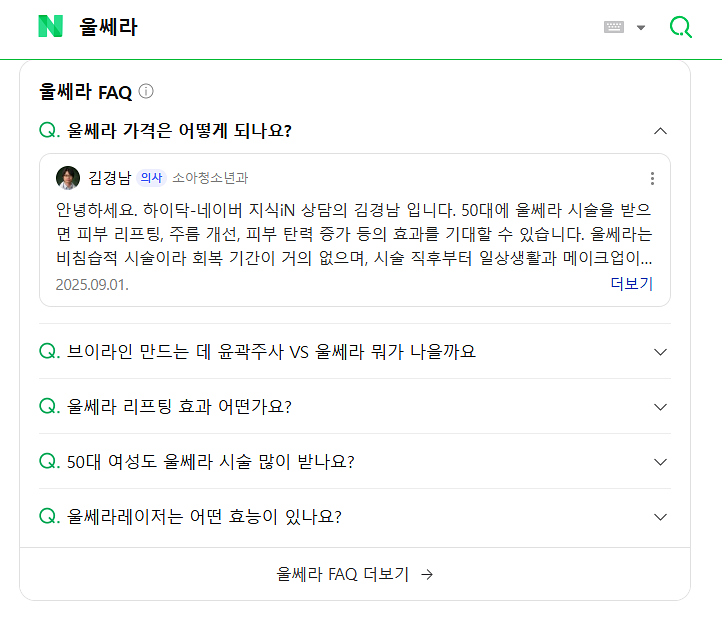Click the 울쎄라 search query field
The height and width of the screenshot is (625, 722).
click(x=300, y=27)
